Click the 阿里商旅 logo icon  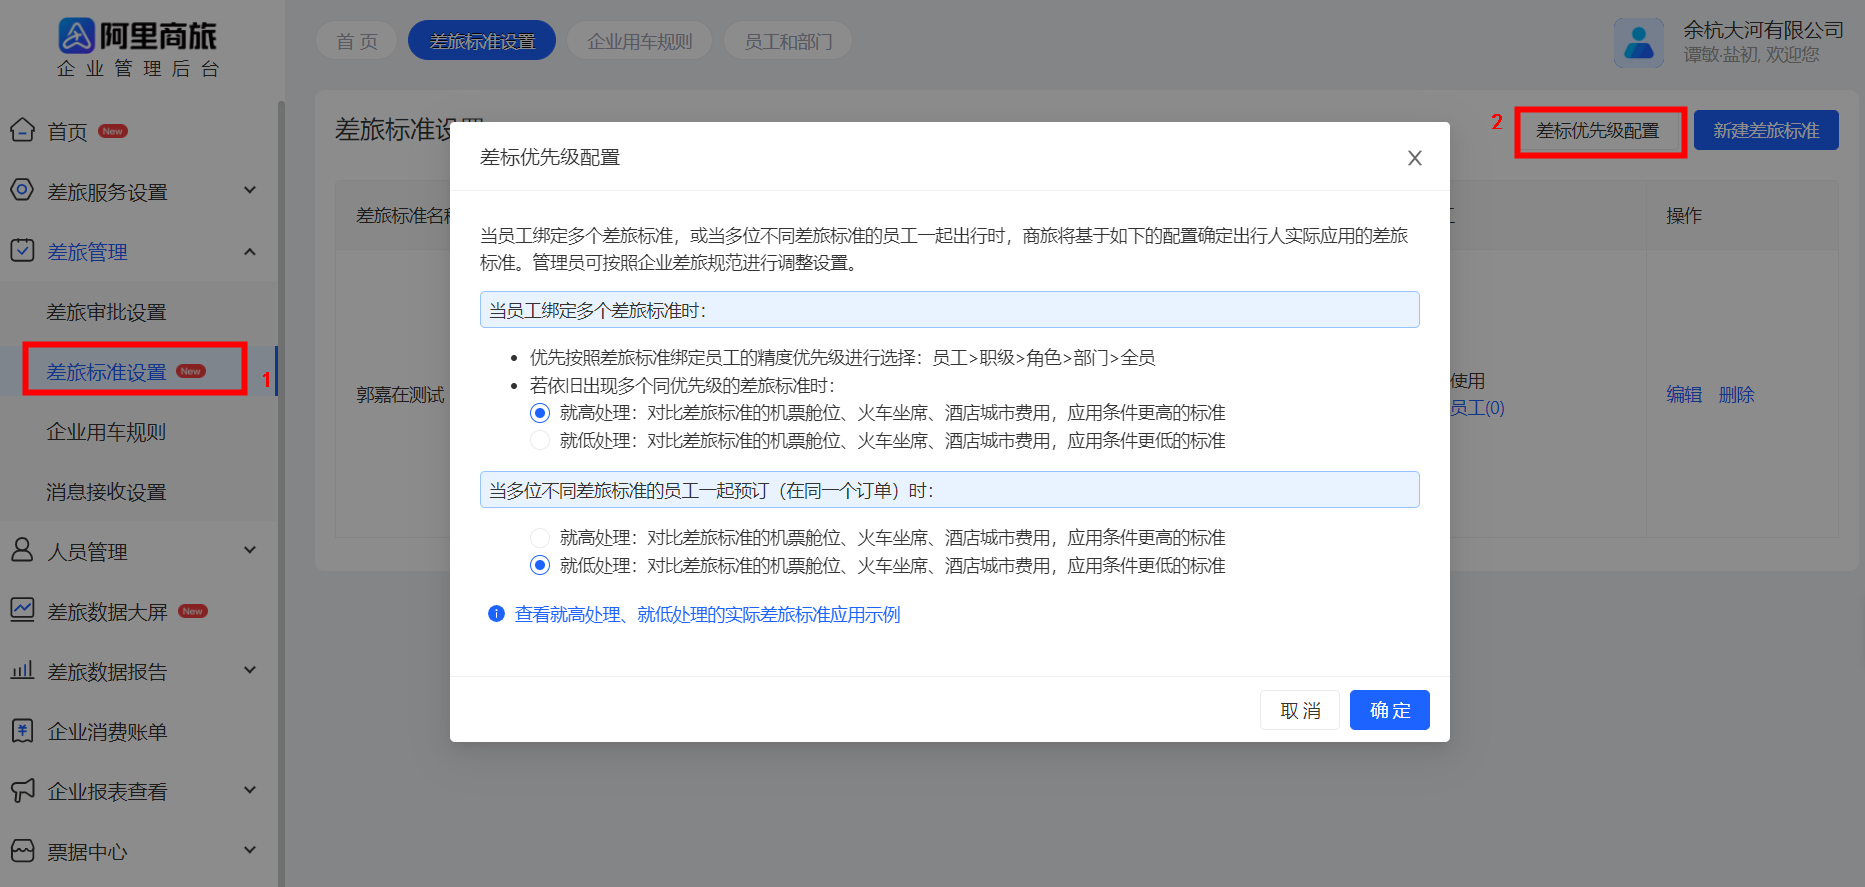click(x=76, y=36)
